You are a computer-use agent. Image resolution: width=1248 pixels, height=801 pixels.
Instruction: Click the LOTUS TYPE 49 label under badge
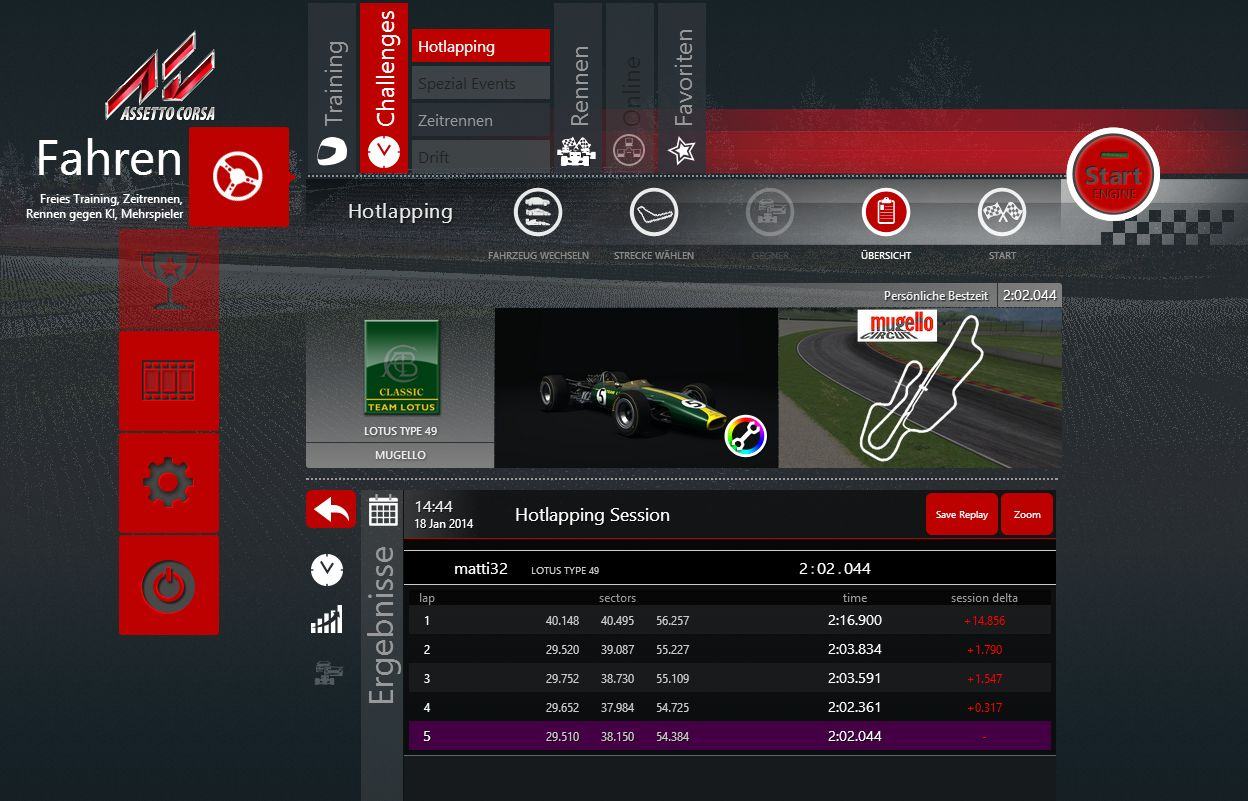[x=401, y=431]
